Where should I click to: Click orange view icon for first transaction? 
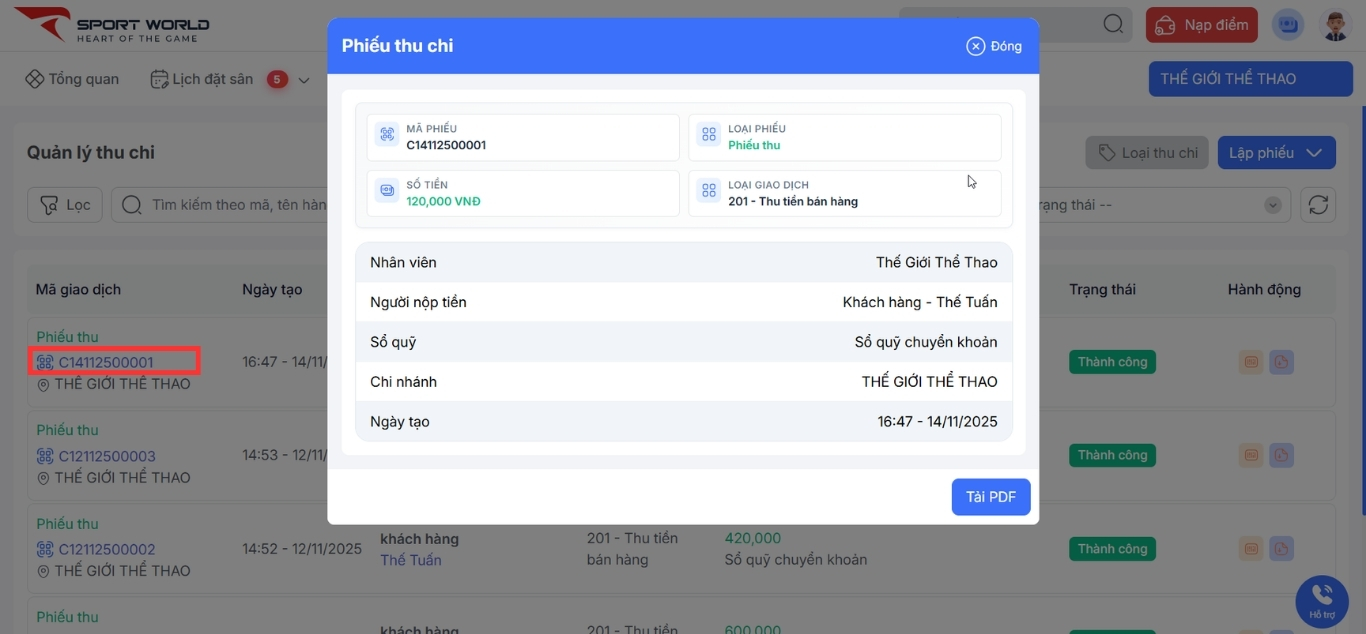[x=1250, y=362]
